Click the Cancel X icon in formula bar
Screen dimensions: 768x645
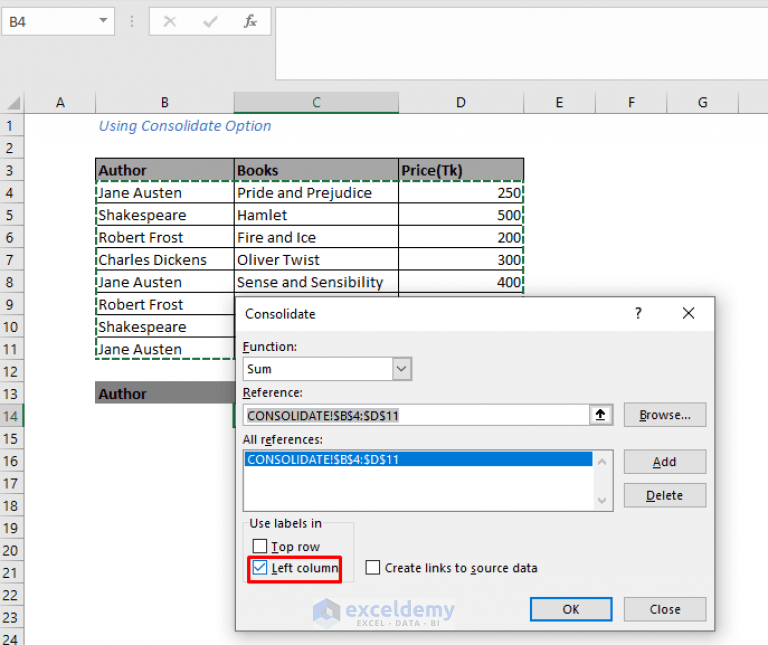pyautogui.click(x=169, y=22)
